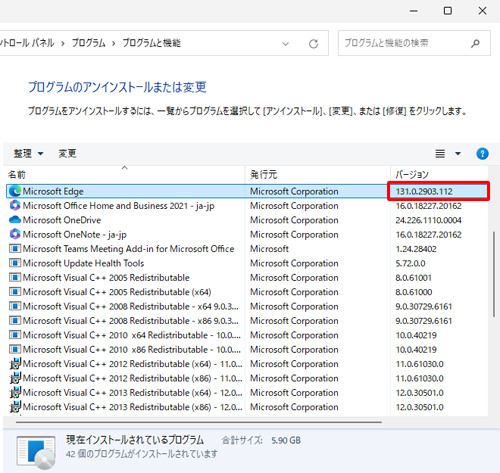The height and width of the screenshot is (473, 500).
Task: Expand the 整理 dropdown menu
Action: 28,154
